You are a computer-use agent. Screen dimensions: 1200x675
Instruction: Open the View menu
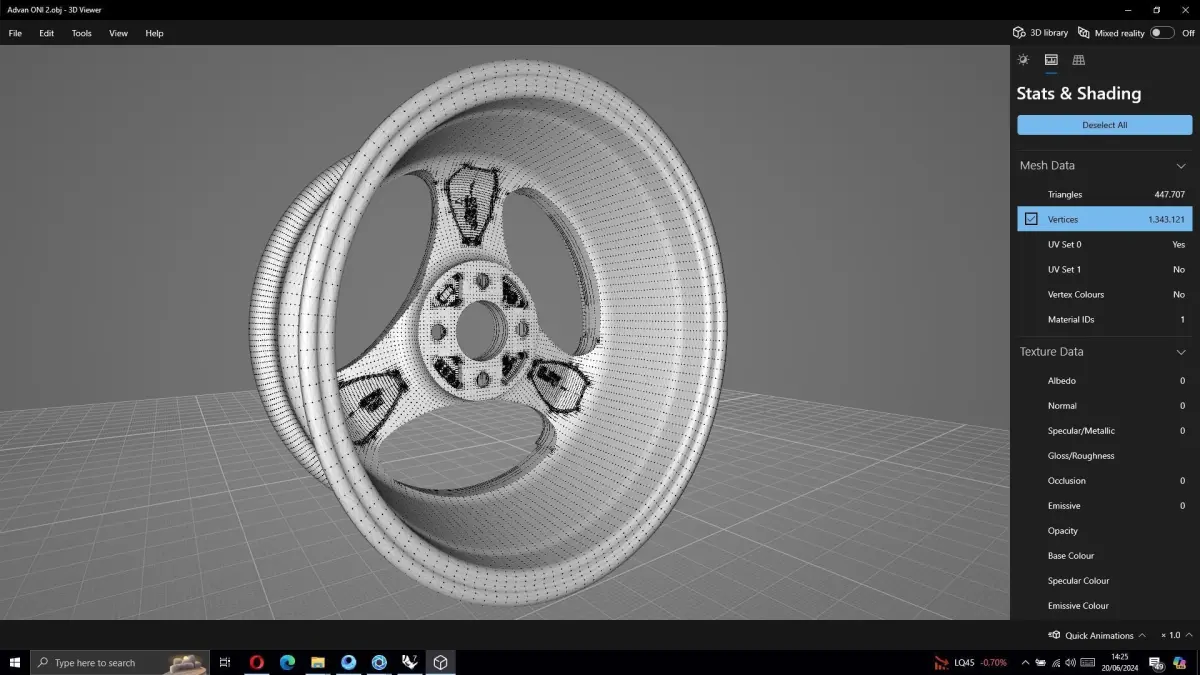(118, 33)
